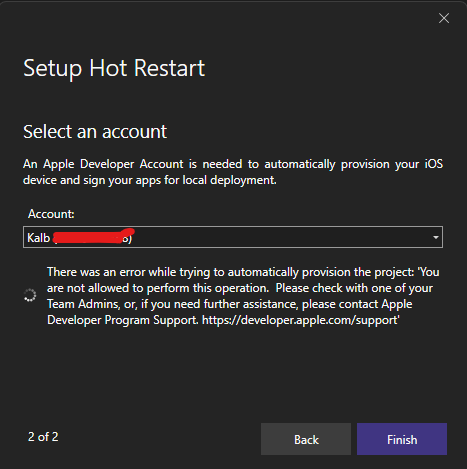Click the "Account:" field label
The image size is (467, 469).
[51, 214]
